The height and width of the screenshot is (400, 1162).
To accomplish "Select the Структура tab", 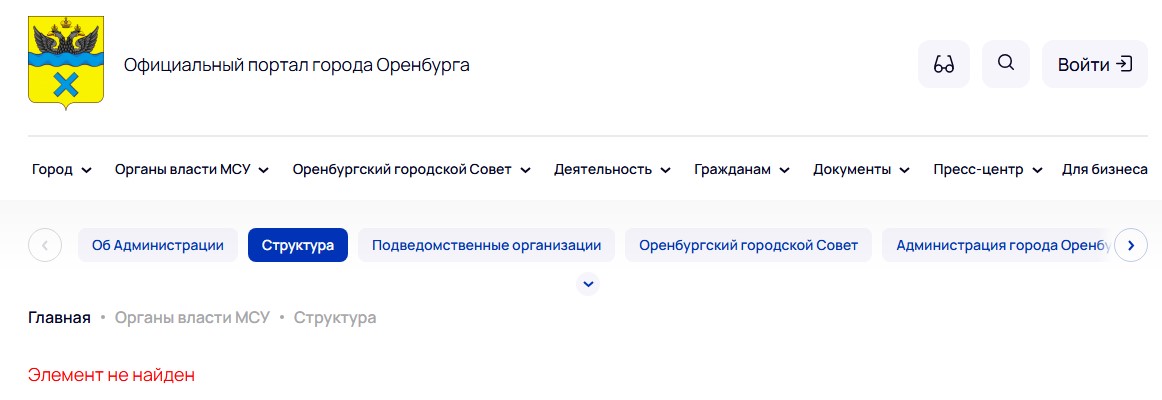I will tap(298, 245).
